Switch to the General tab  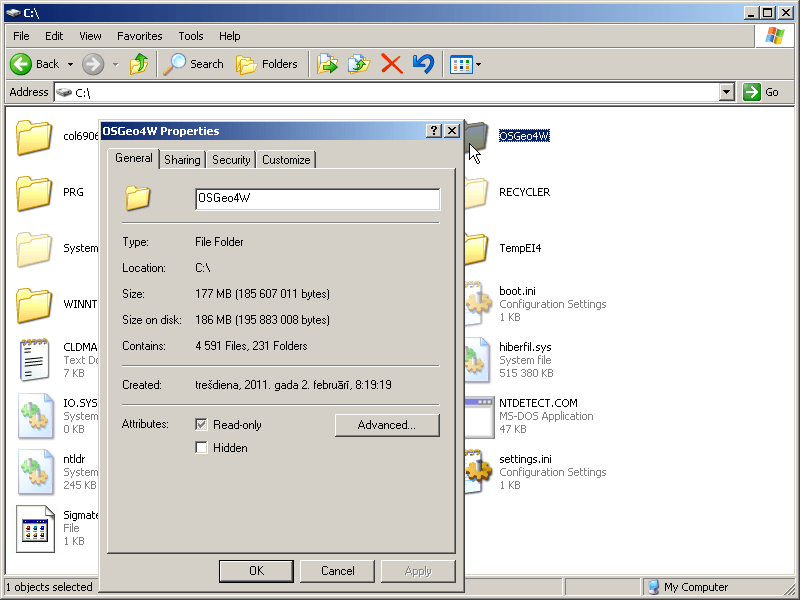coord(134,158)
